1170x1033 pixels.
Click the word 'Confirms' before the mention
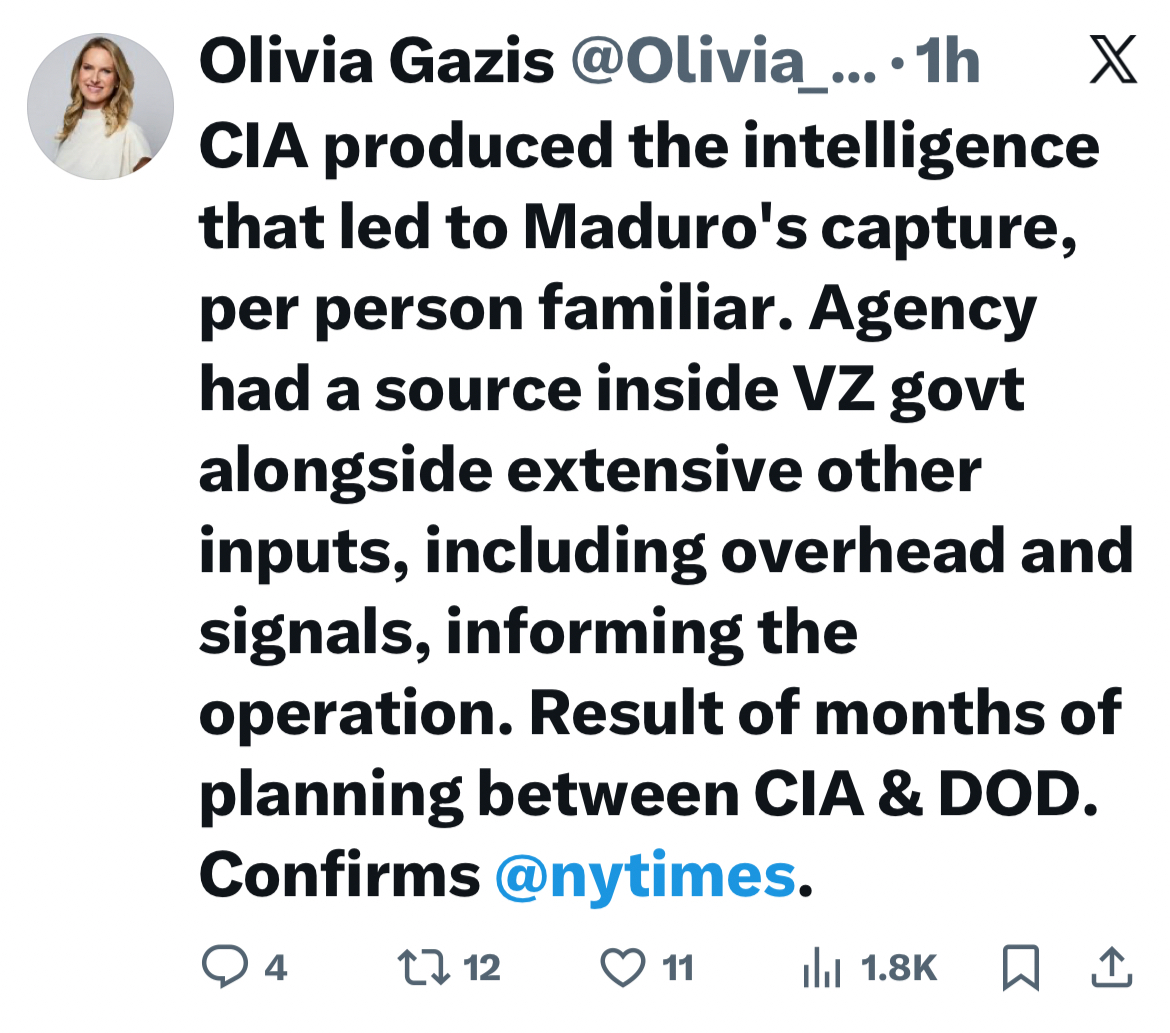click(x=340, y=875)
